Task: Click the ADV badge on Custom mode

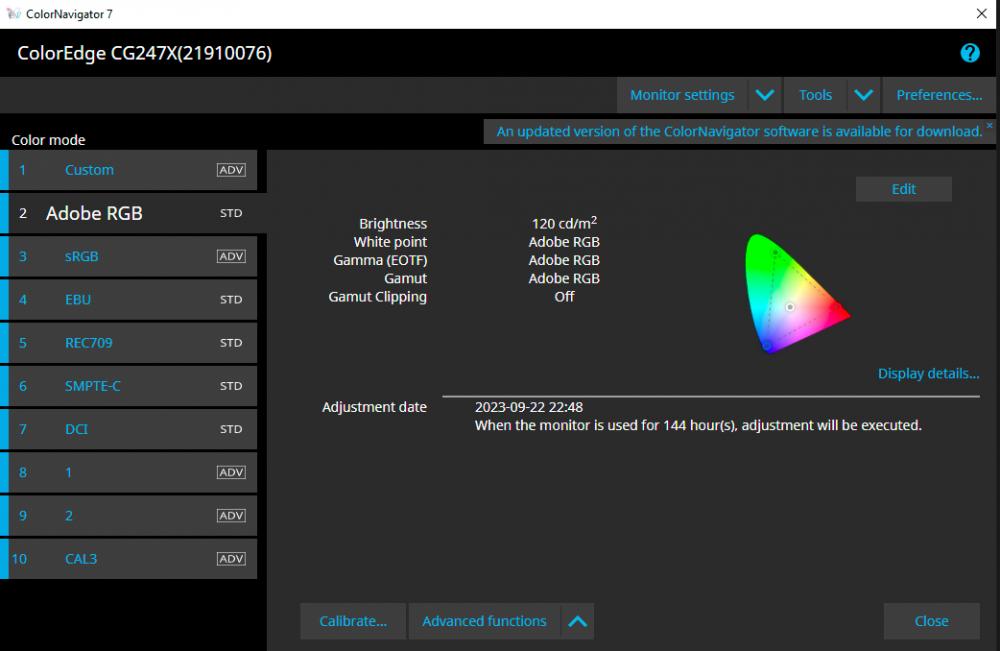Action: click(x=231, y=170)
